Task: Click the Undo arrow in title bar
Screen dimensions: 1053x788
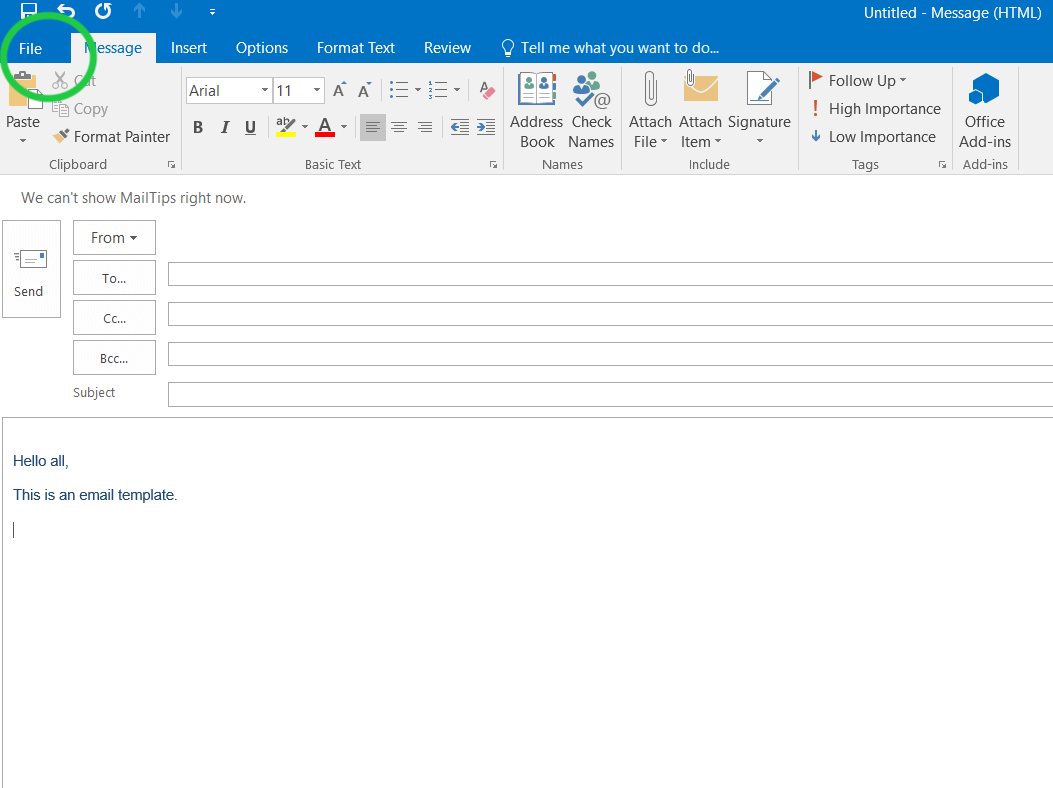Action: pos(66,10)
